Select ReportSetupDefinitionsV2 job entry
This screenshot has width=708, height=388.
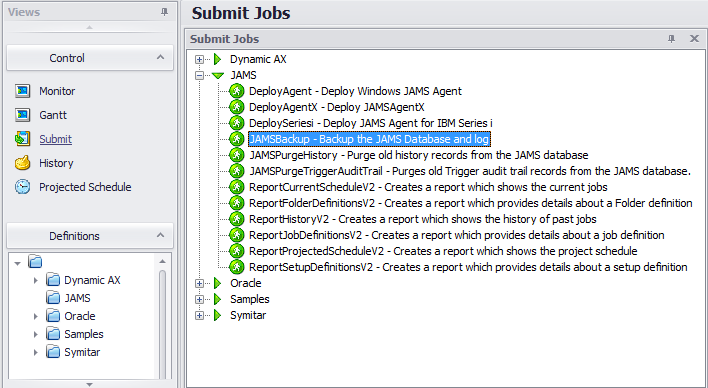(468, 267)
